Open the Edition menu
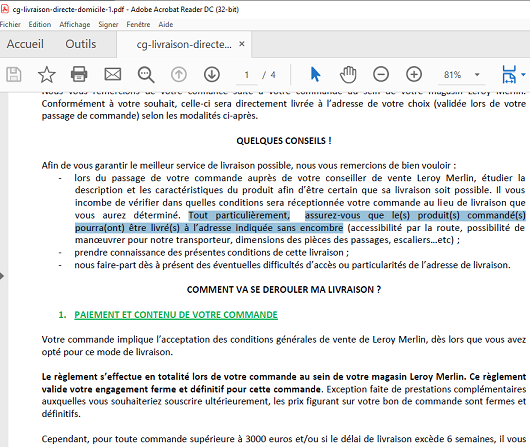 [x=40, y=24]
